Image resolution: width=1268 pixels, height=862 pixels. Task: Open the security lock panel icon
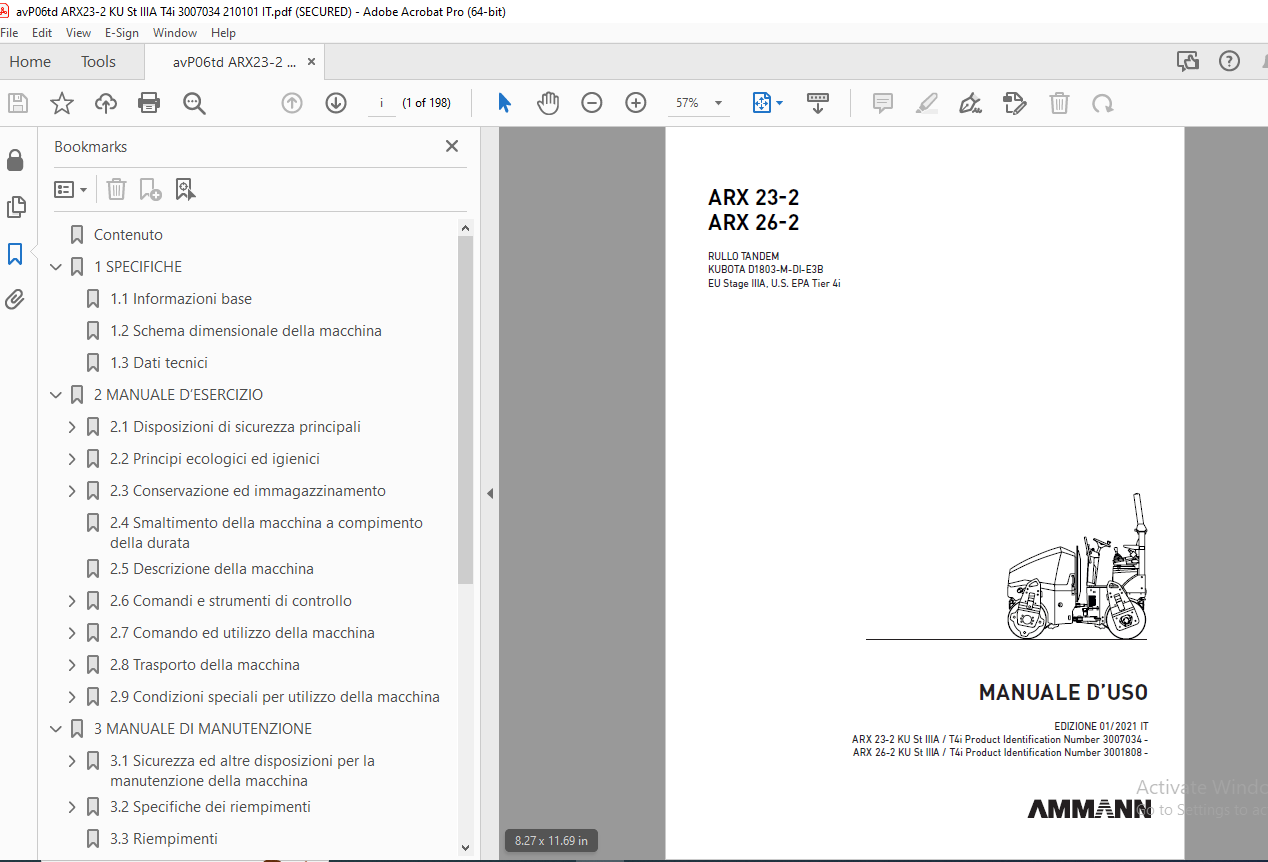[15, 161]
